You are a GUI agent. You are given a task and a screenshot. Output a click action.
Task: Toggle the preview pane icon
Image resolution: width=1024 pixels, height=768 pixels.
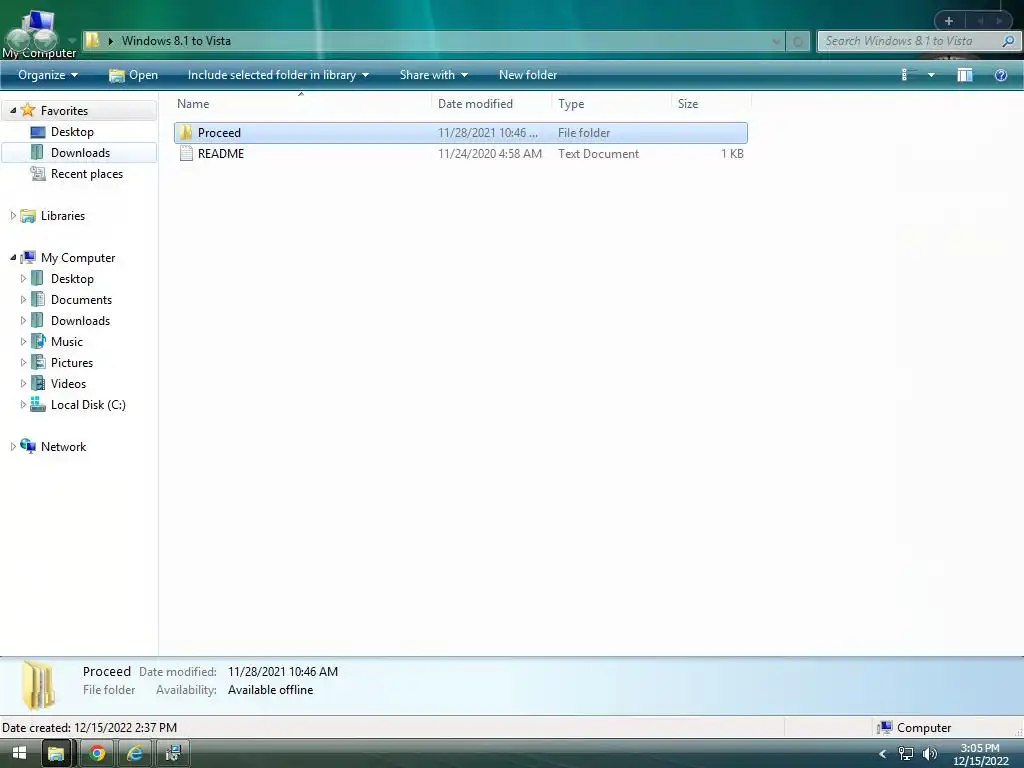(x=965, y=75)
